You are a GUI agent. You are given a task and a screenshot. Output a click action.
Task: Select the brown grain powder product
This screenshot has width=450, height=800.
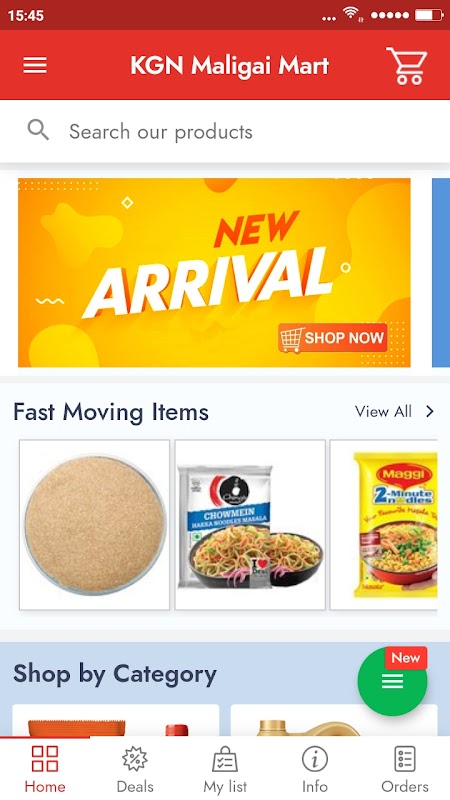(94, 525)
